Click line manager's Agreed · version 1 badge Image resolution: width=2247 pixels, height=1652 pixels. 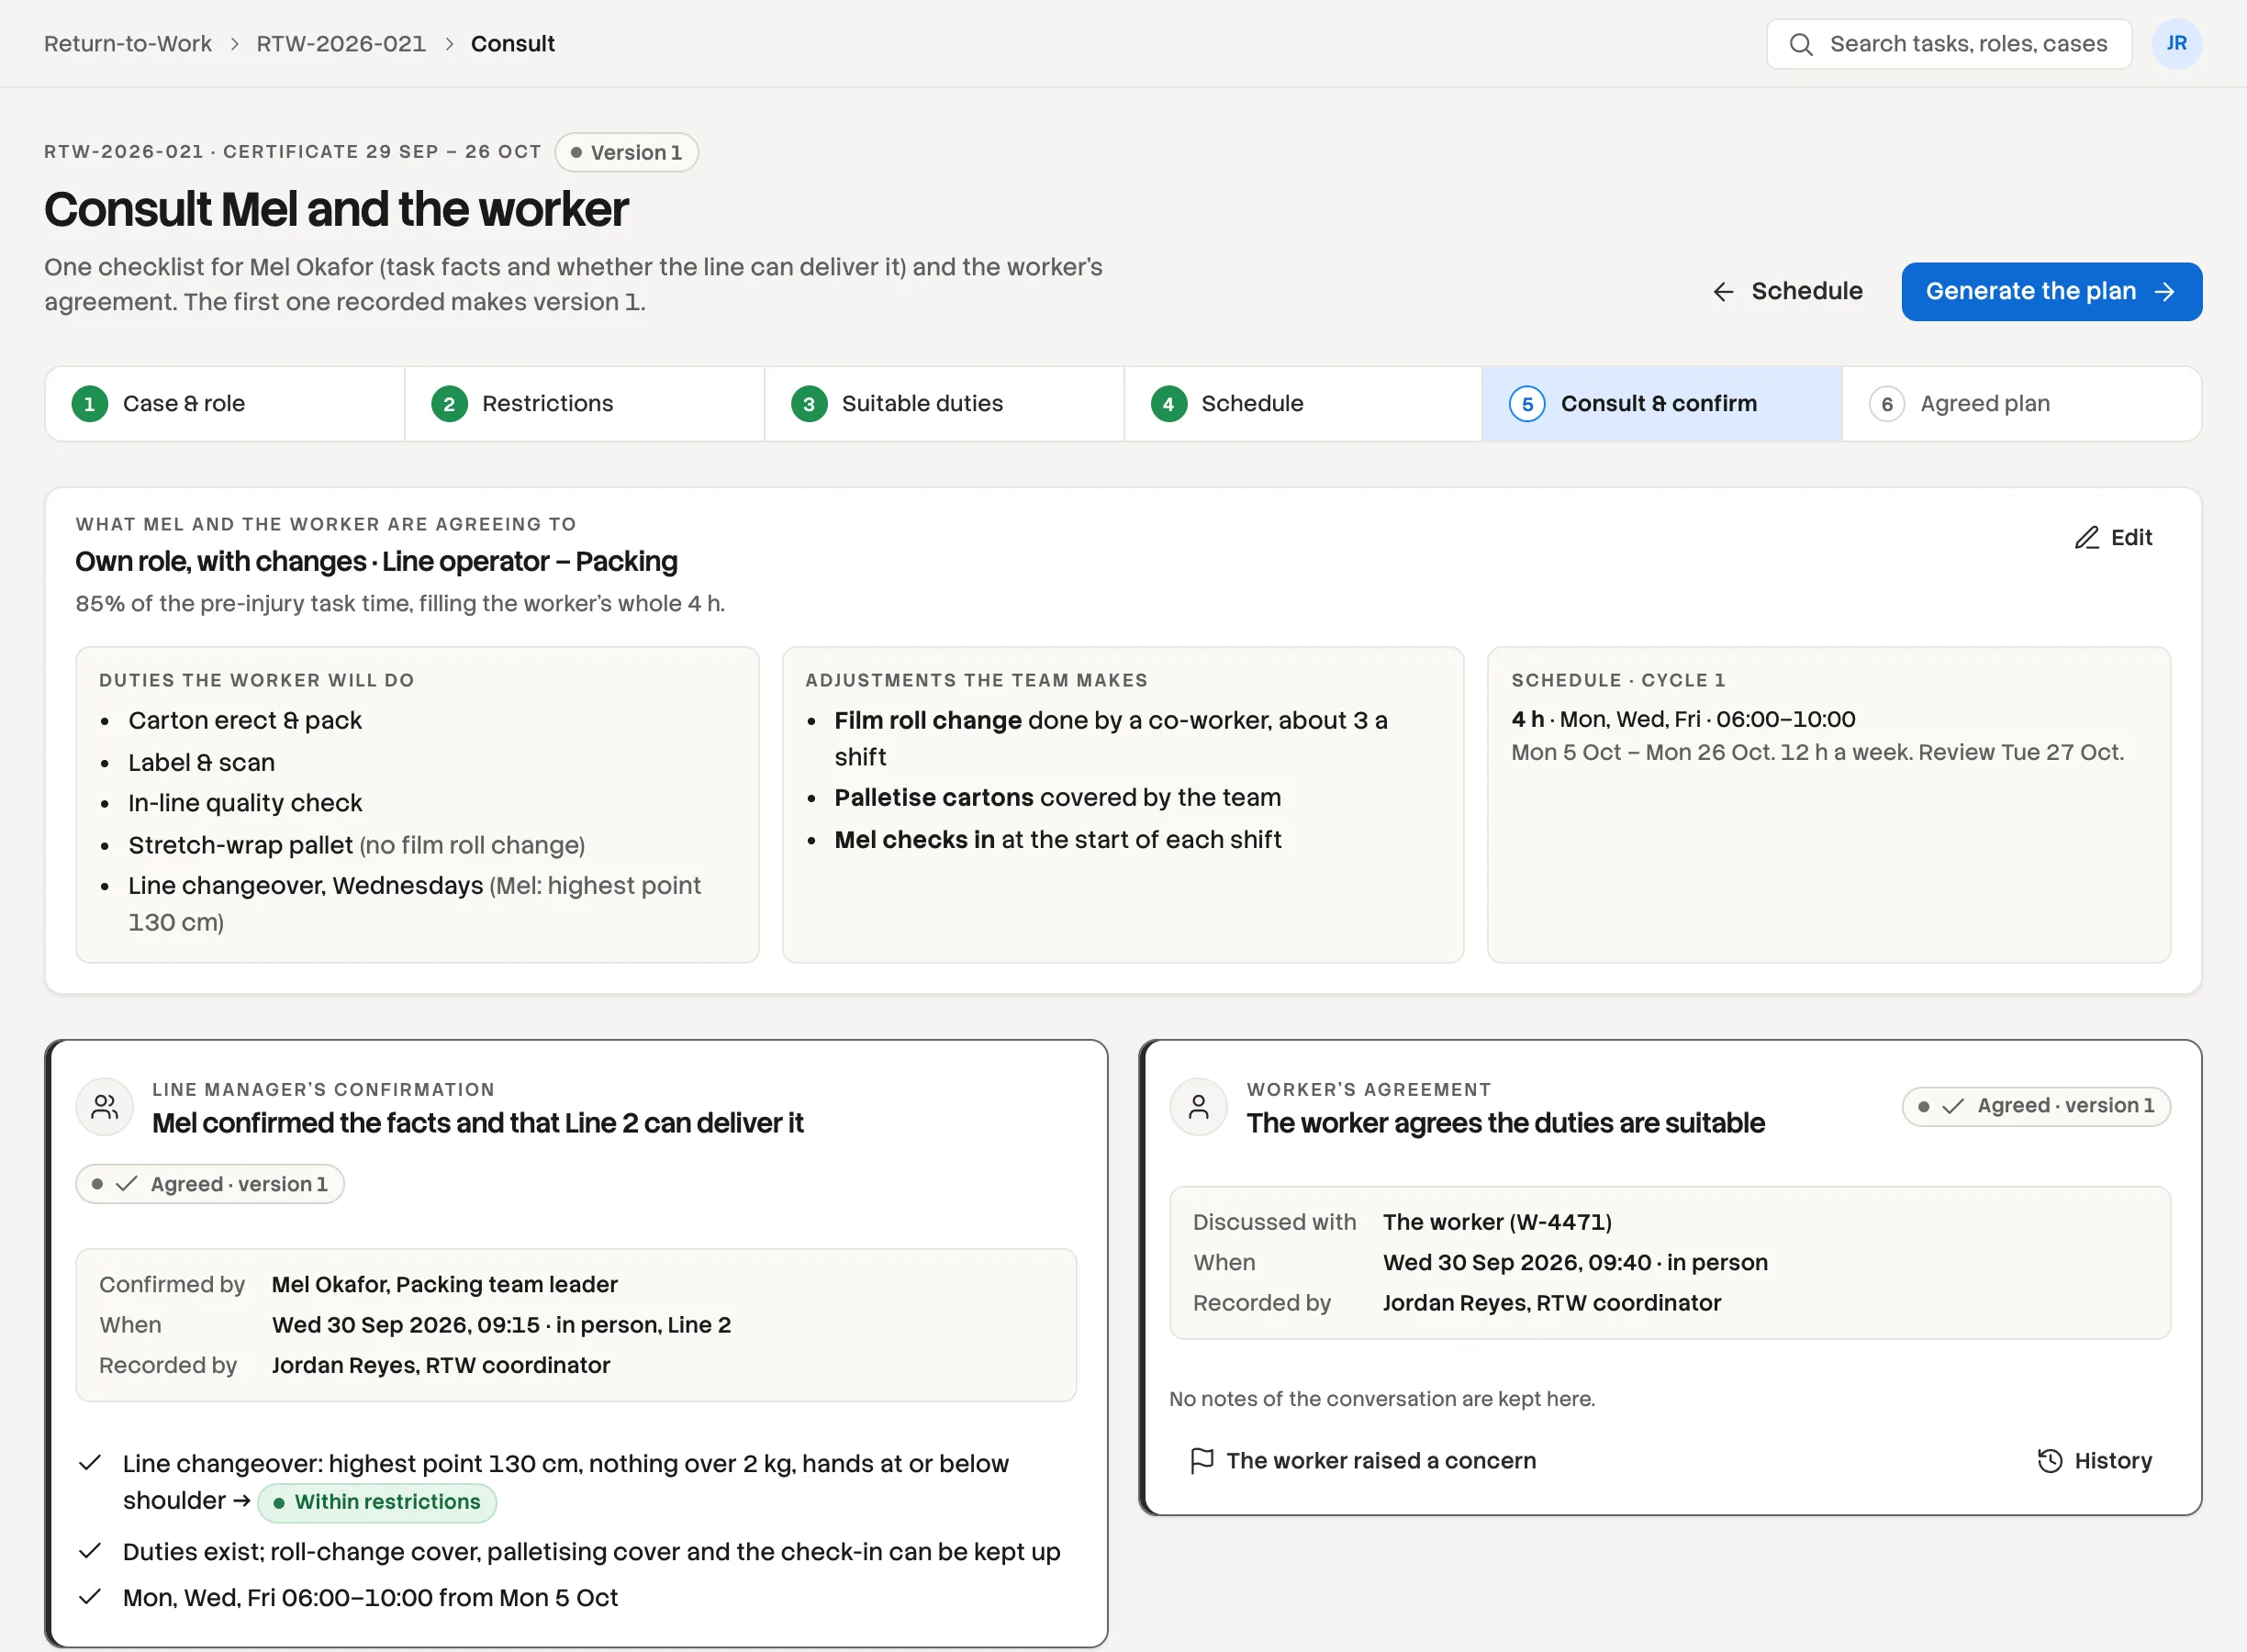(210, 1184)
